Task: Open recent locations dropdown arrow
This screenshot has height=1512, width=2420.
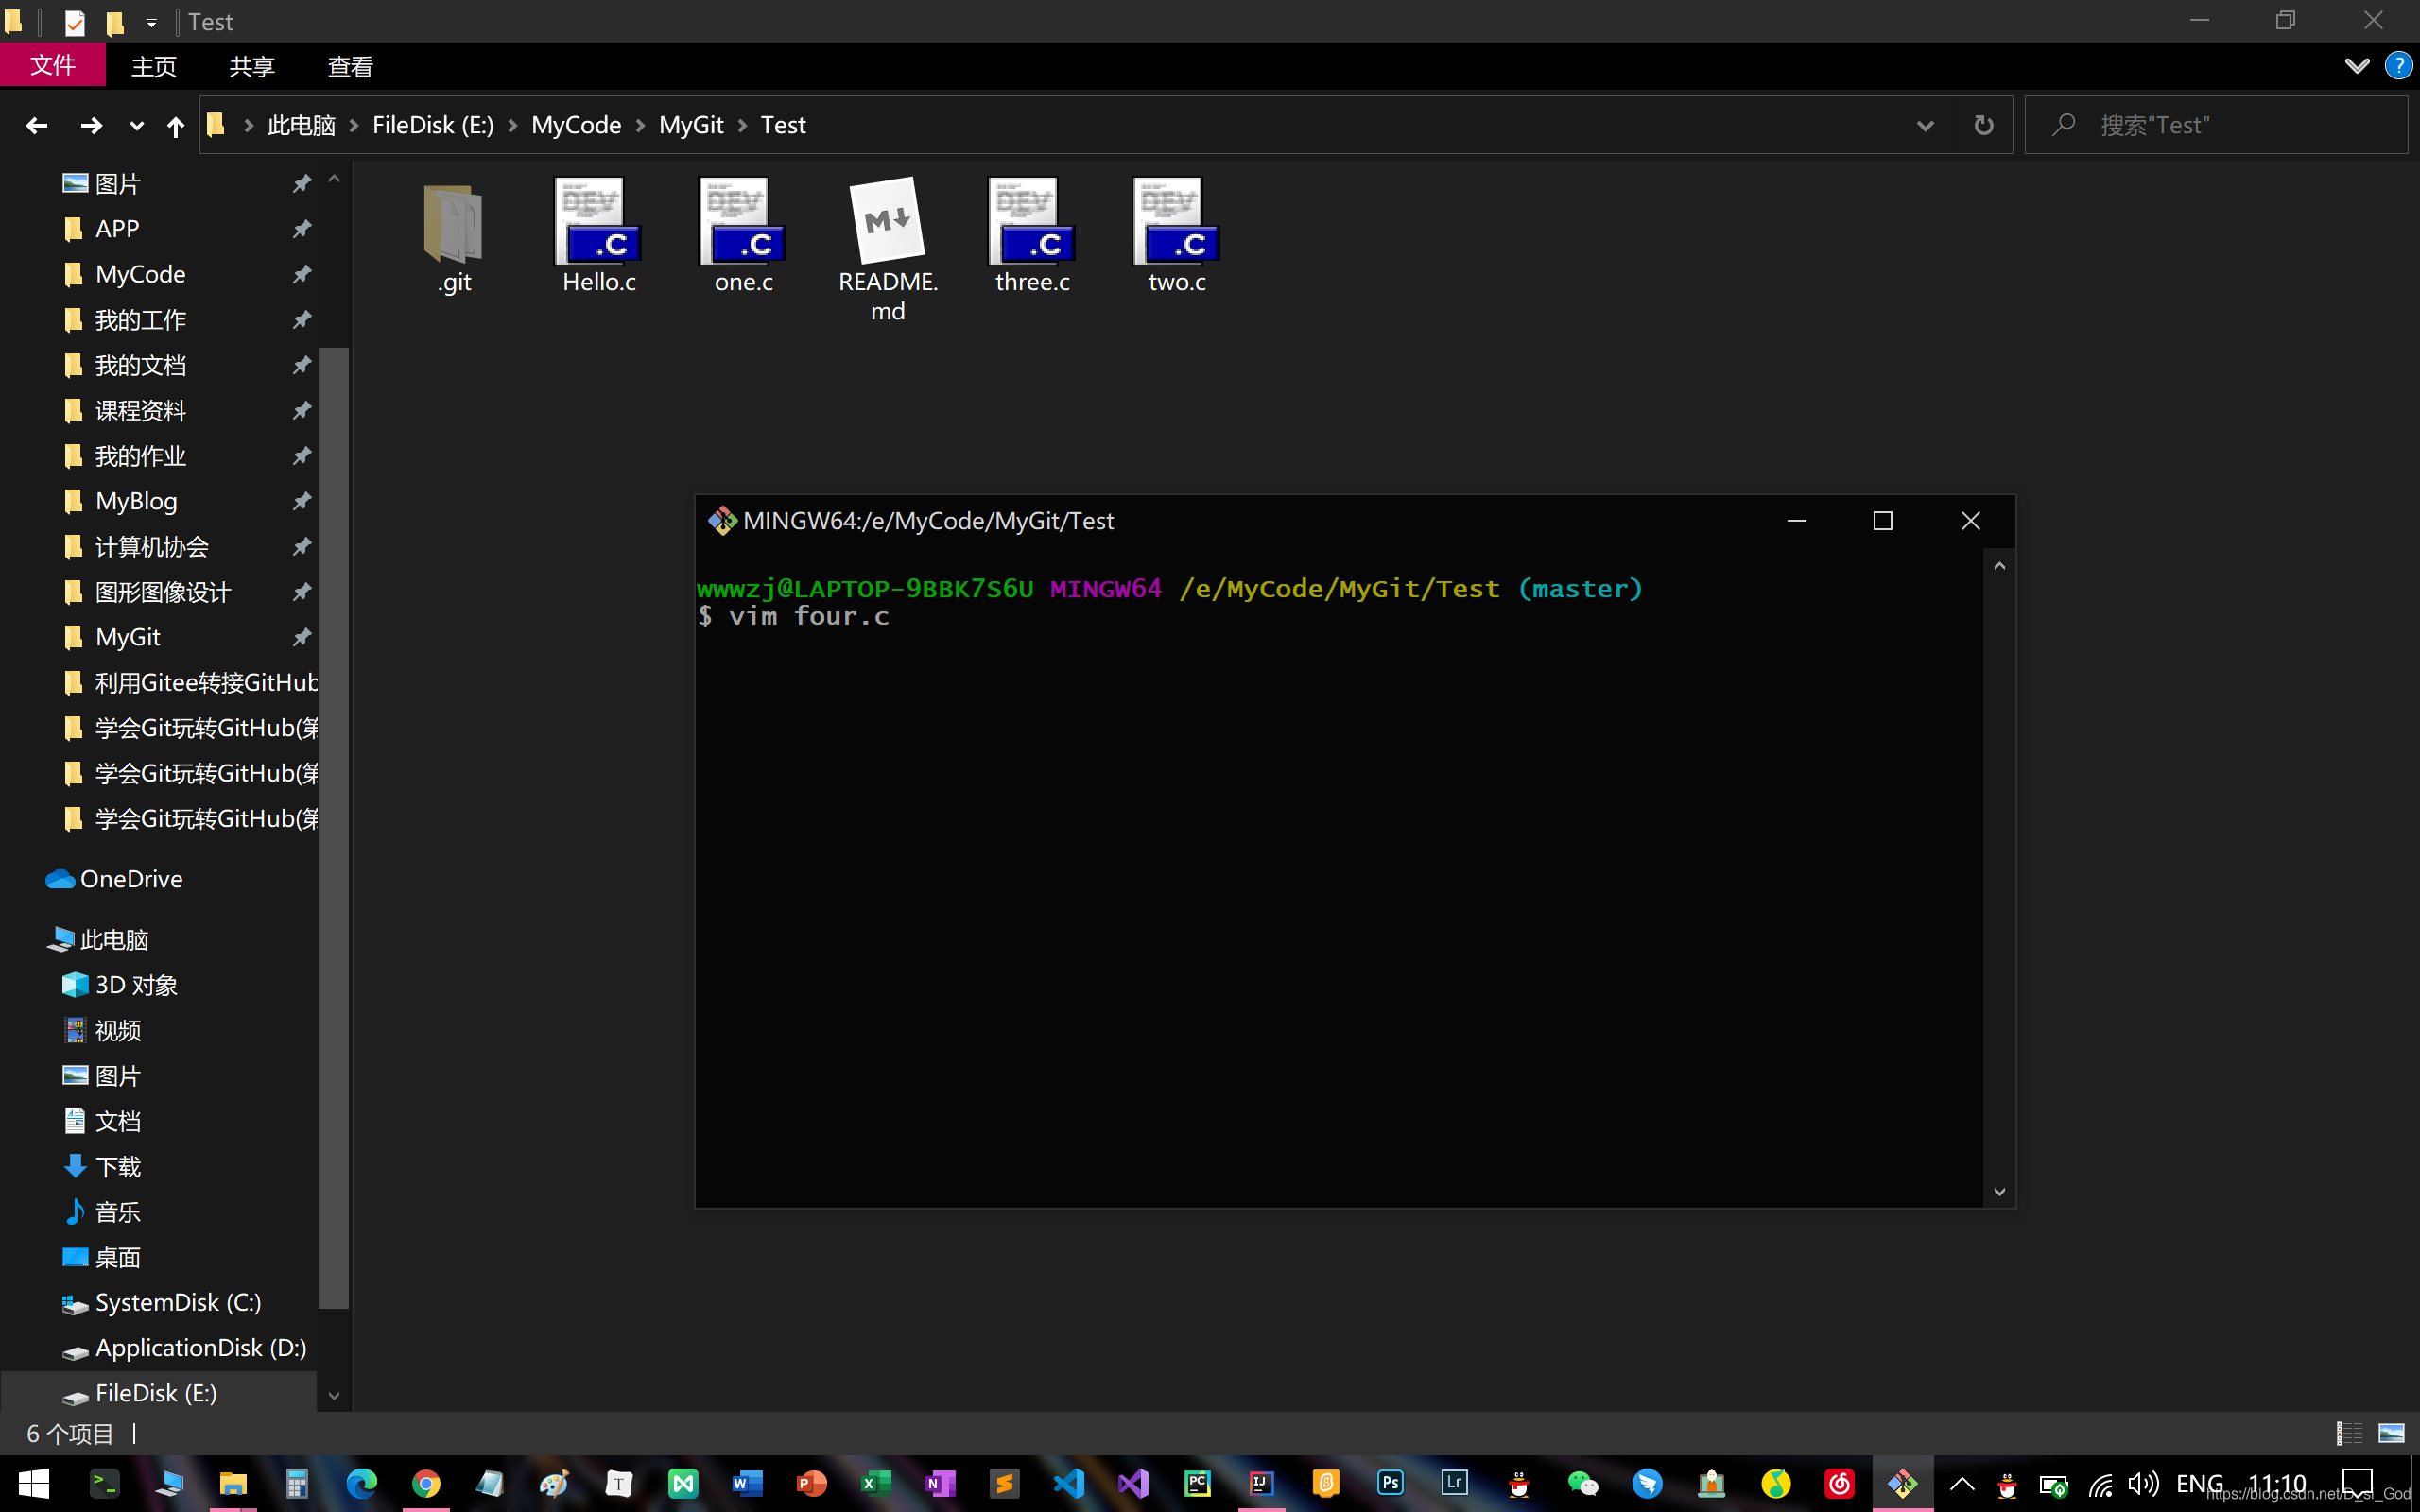Action: (x=136, y=125)
